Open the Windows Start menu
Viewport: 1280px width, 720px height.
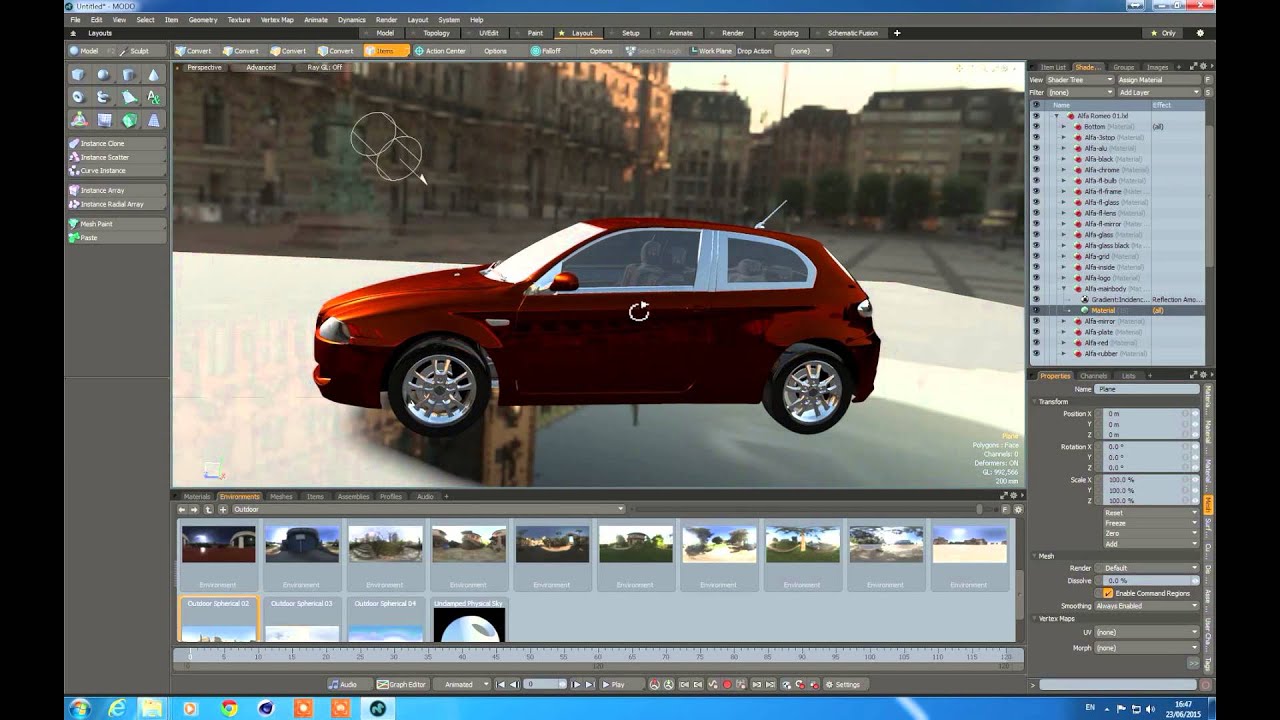[x=80, y=708]
